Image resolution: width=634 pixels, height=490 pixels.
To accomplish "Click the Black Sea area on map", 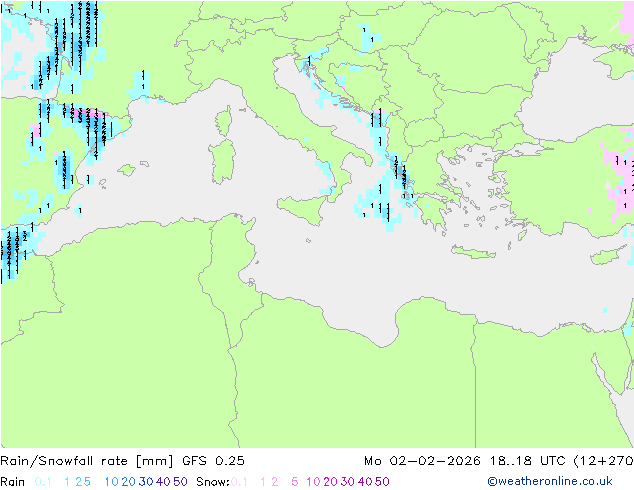I will (574, 93).
